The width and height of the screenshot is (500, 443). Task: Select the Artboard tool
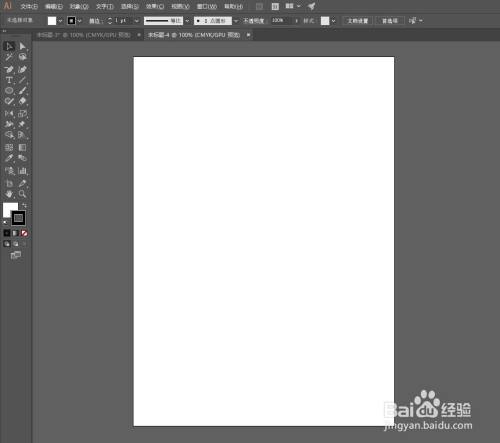[x=9, y=183]
